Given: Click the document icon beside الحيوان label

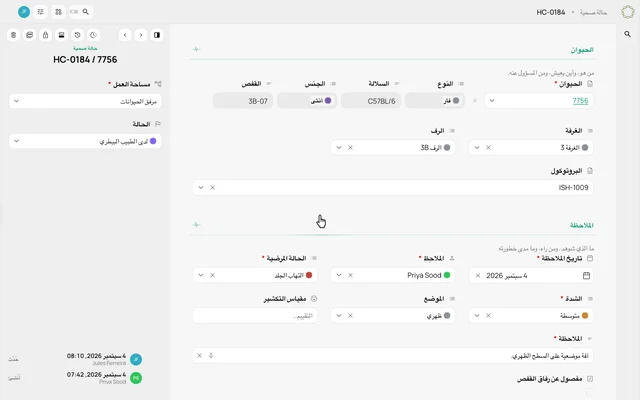Looking at the screenshot, I should (x=589, y=84).
